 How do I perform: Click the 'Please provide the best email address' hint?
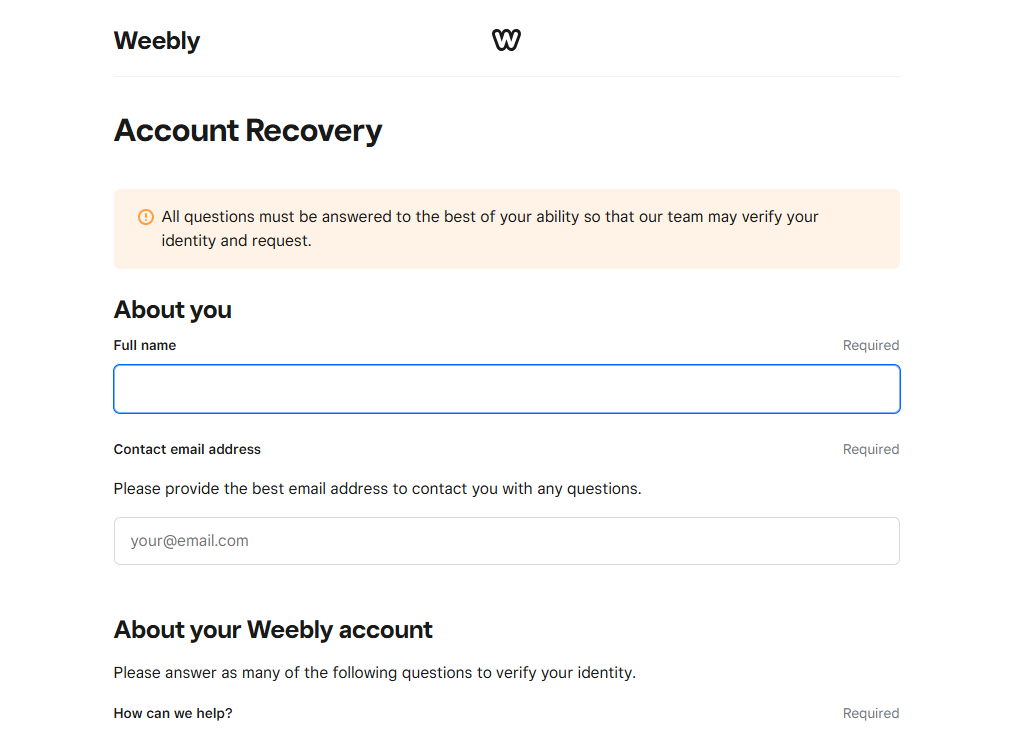coord(377,489)
